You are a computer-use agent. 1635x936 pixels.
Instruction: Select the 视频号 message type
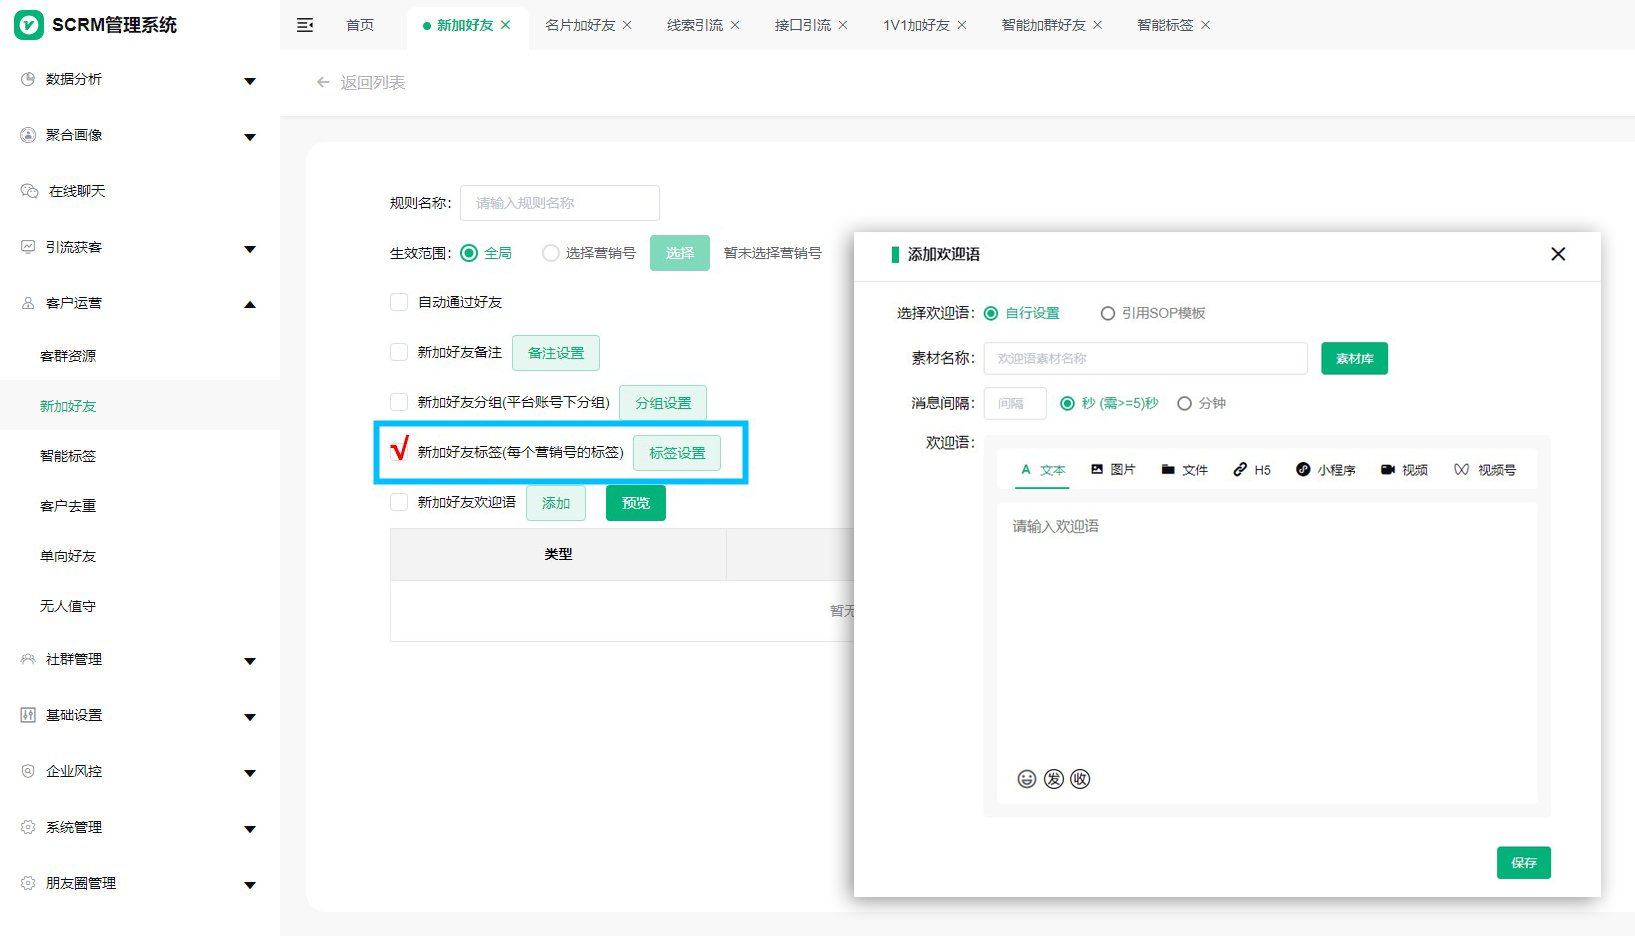point(1485,470)
